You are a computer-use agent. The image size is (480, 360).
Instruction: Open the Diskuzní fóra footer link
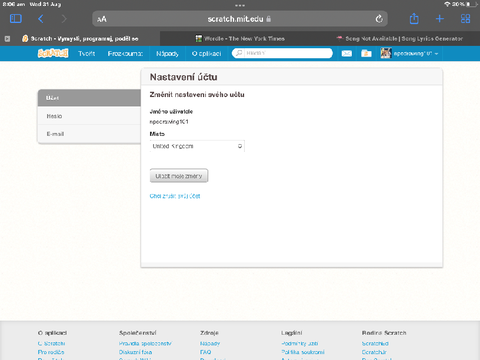point(135,352)
